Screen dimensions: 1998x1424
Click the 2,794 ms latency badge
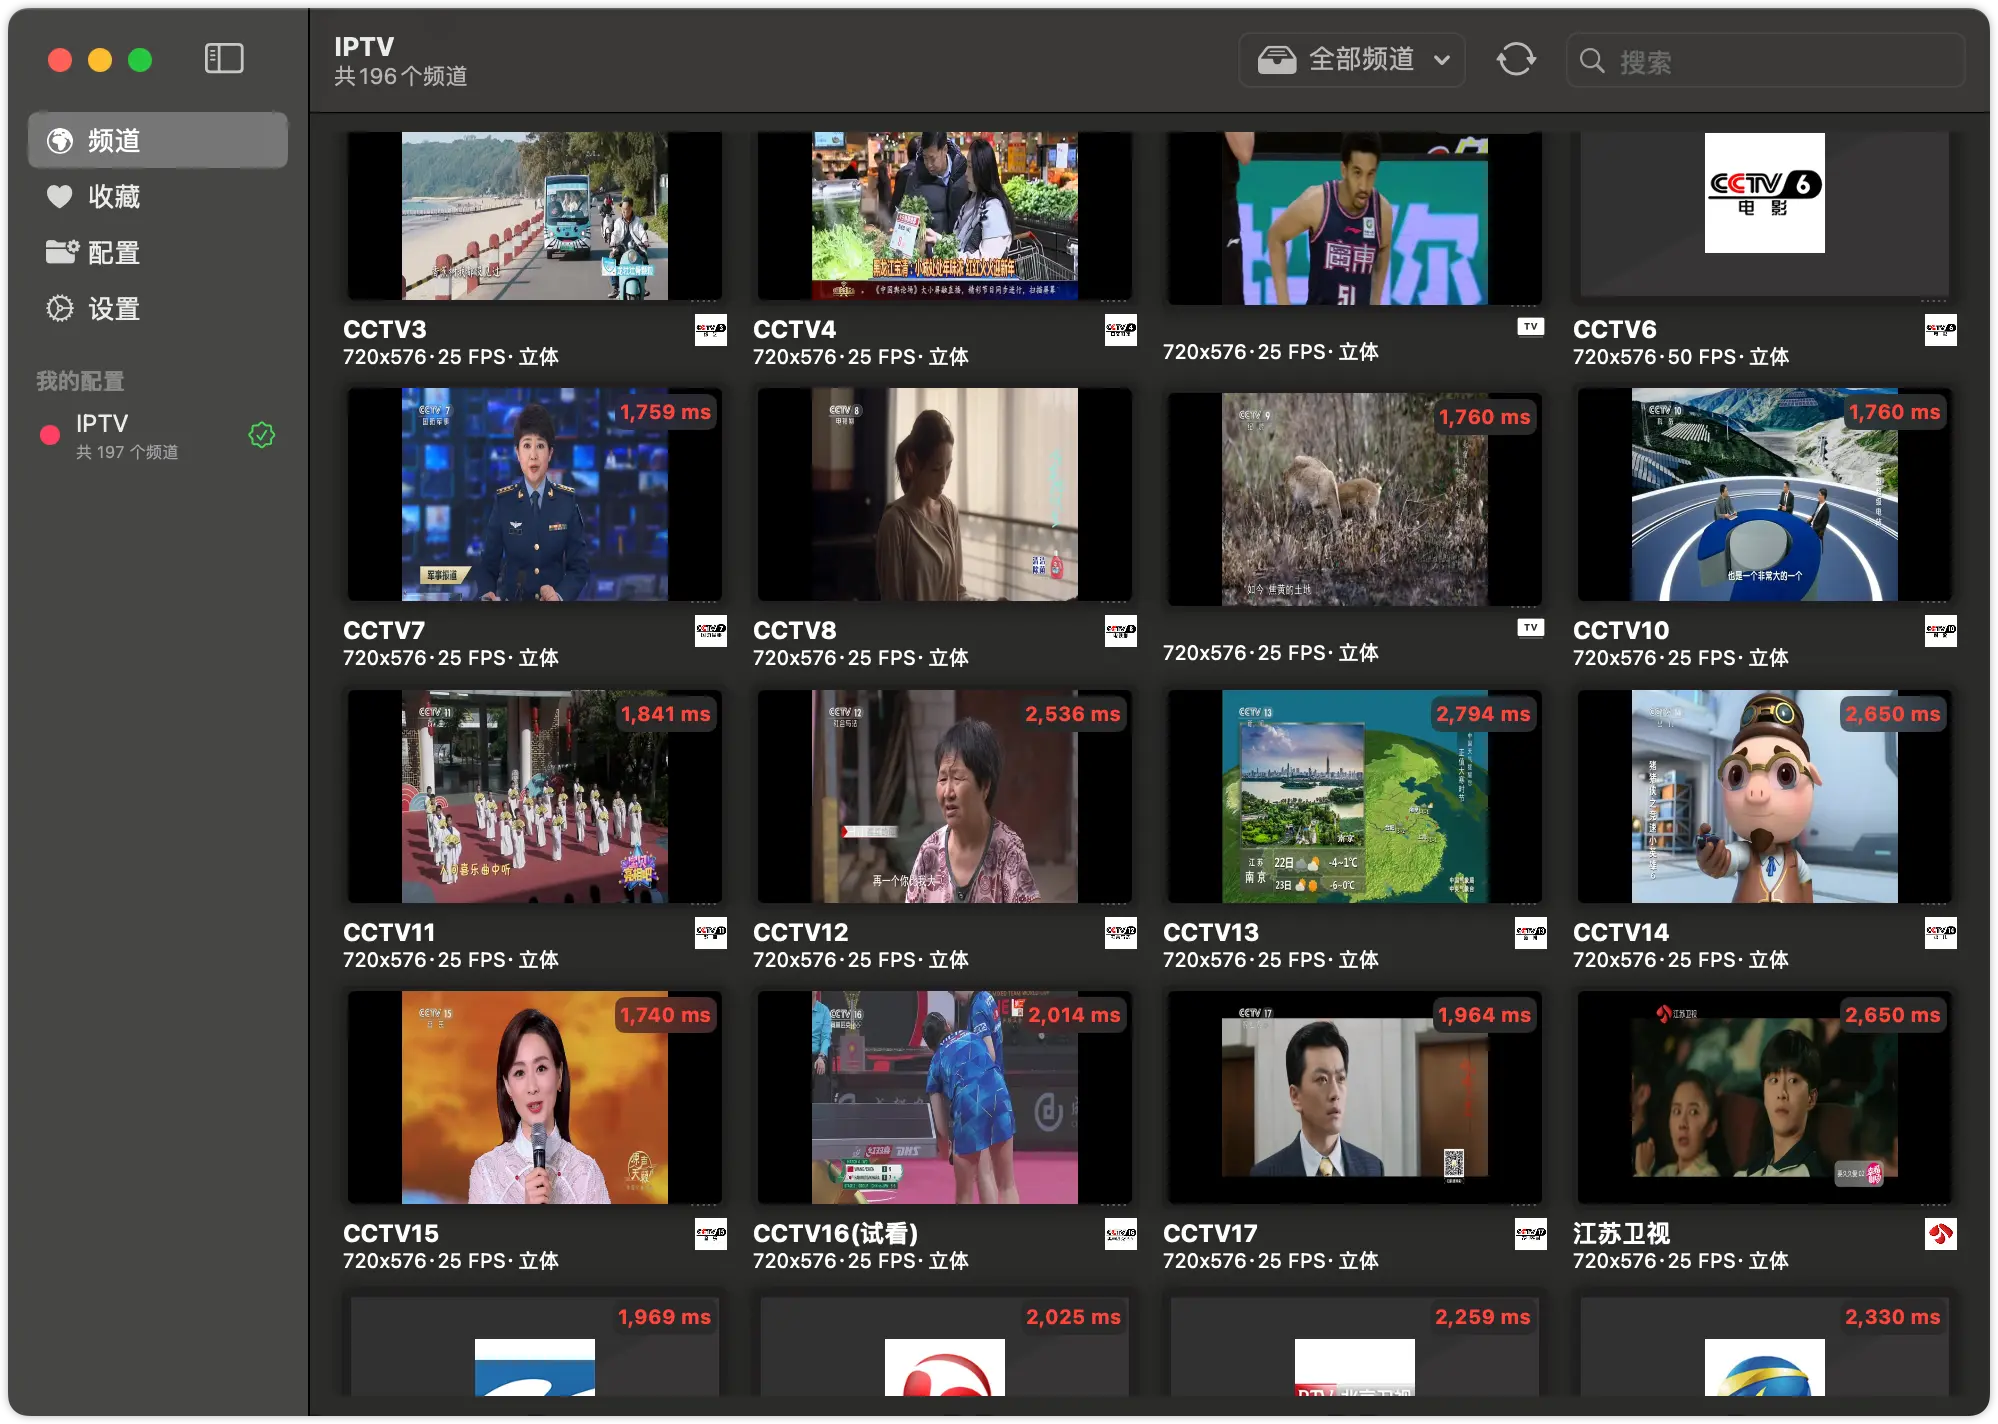click(1483, 714)
